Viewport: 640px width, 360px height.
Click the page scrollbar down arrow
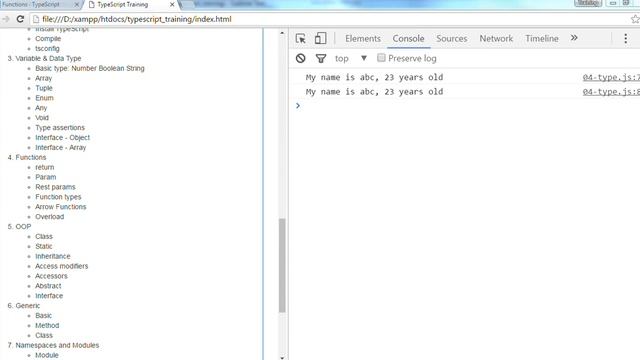(x=282, y=357)
